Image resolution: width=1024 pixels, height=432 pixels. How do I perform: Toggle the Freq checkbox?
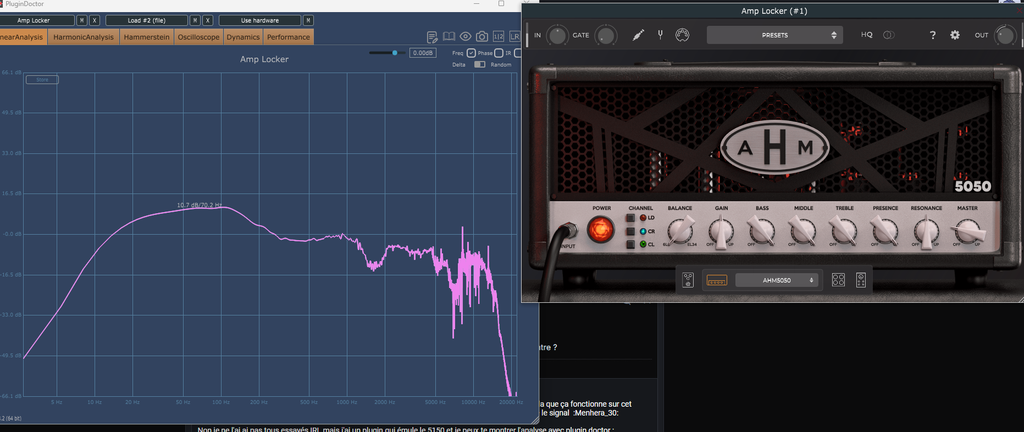click(x=471, y=53)
